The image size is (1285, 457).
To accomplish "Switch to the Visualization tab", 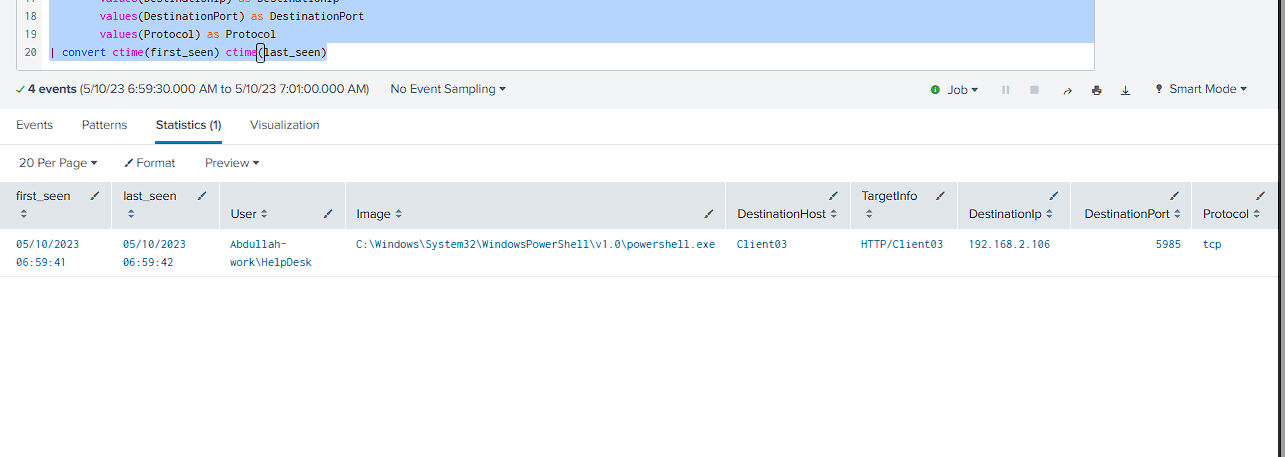I will (x=285, y=125).
